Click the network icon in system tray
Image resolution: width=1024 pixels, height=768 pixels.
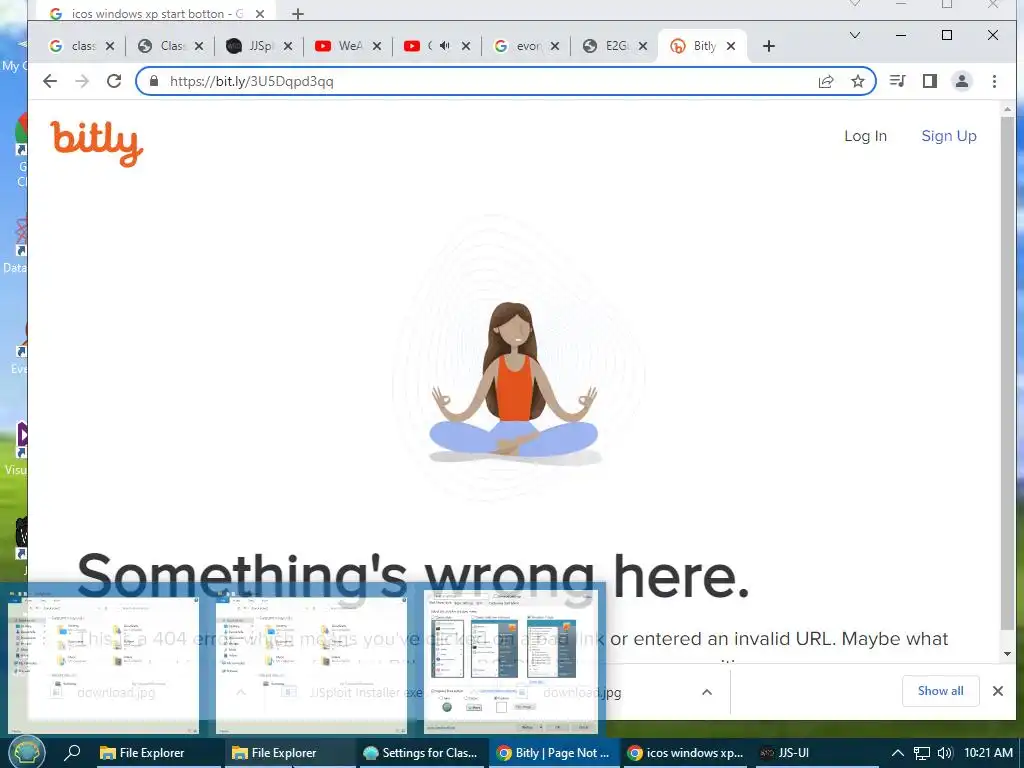tap(921, 753)
